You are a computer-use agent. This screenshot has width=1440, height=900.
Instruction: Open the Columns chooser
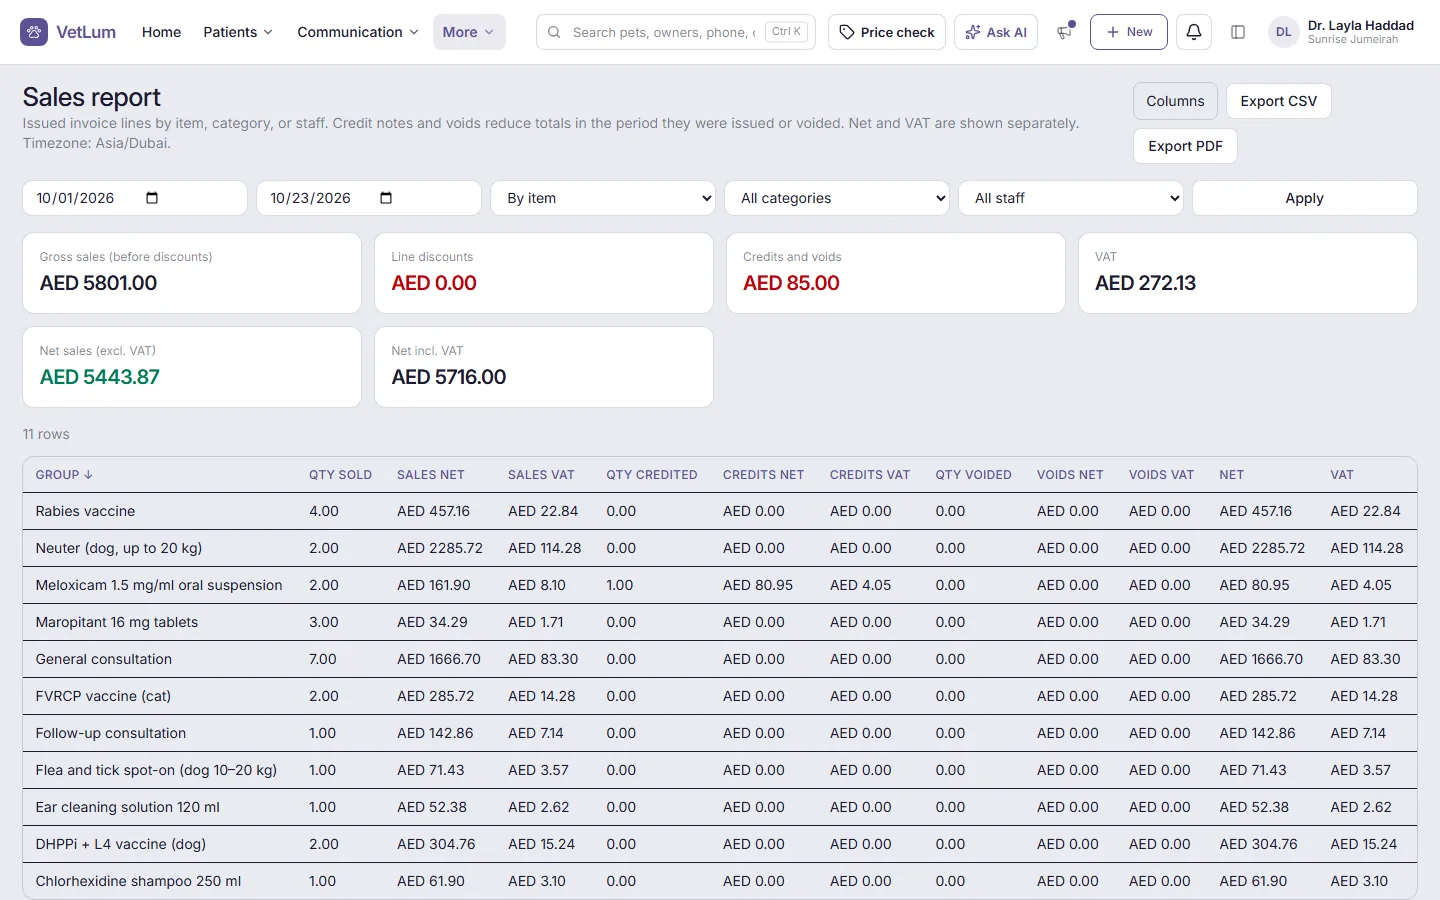point(1175,101)
